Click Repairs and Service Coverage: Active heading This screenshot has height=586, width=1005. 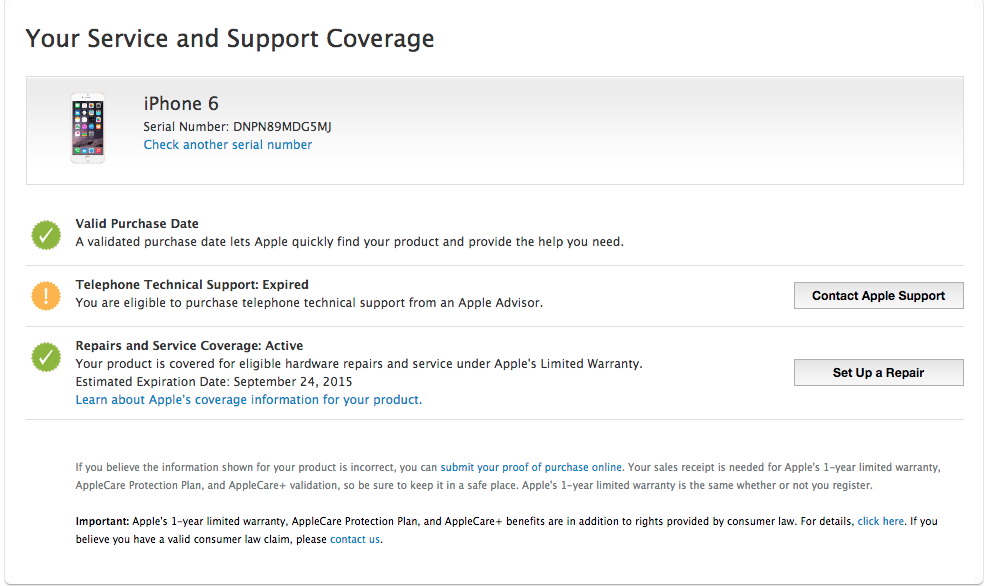[189, 346]
